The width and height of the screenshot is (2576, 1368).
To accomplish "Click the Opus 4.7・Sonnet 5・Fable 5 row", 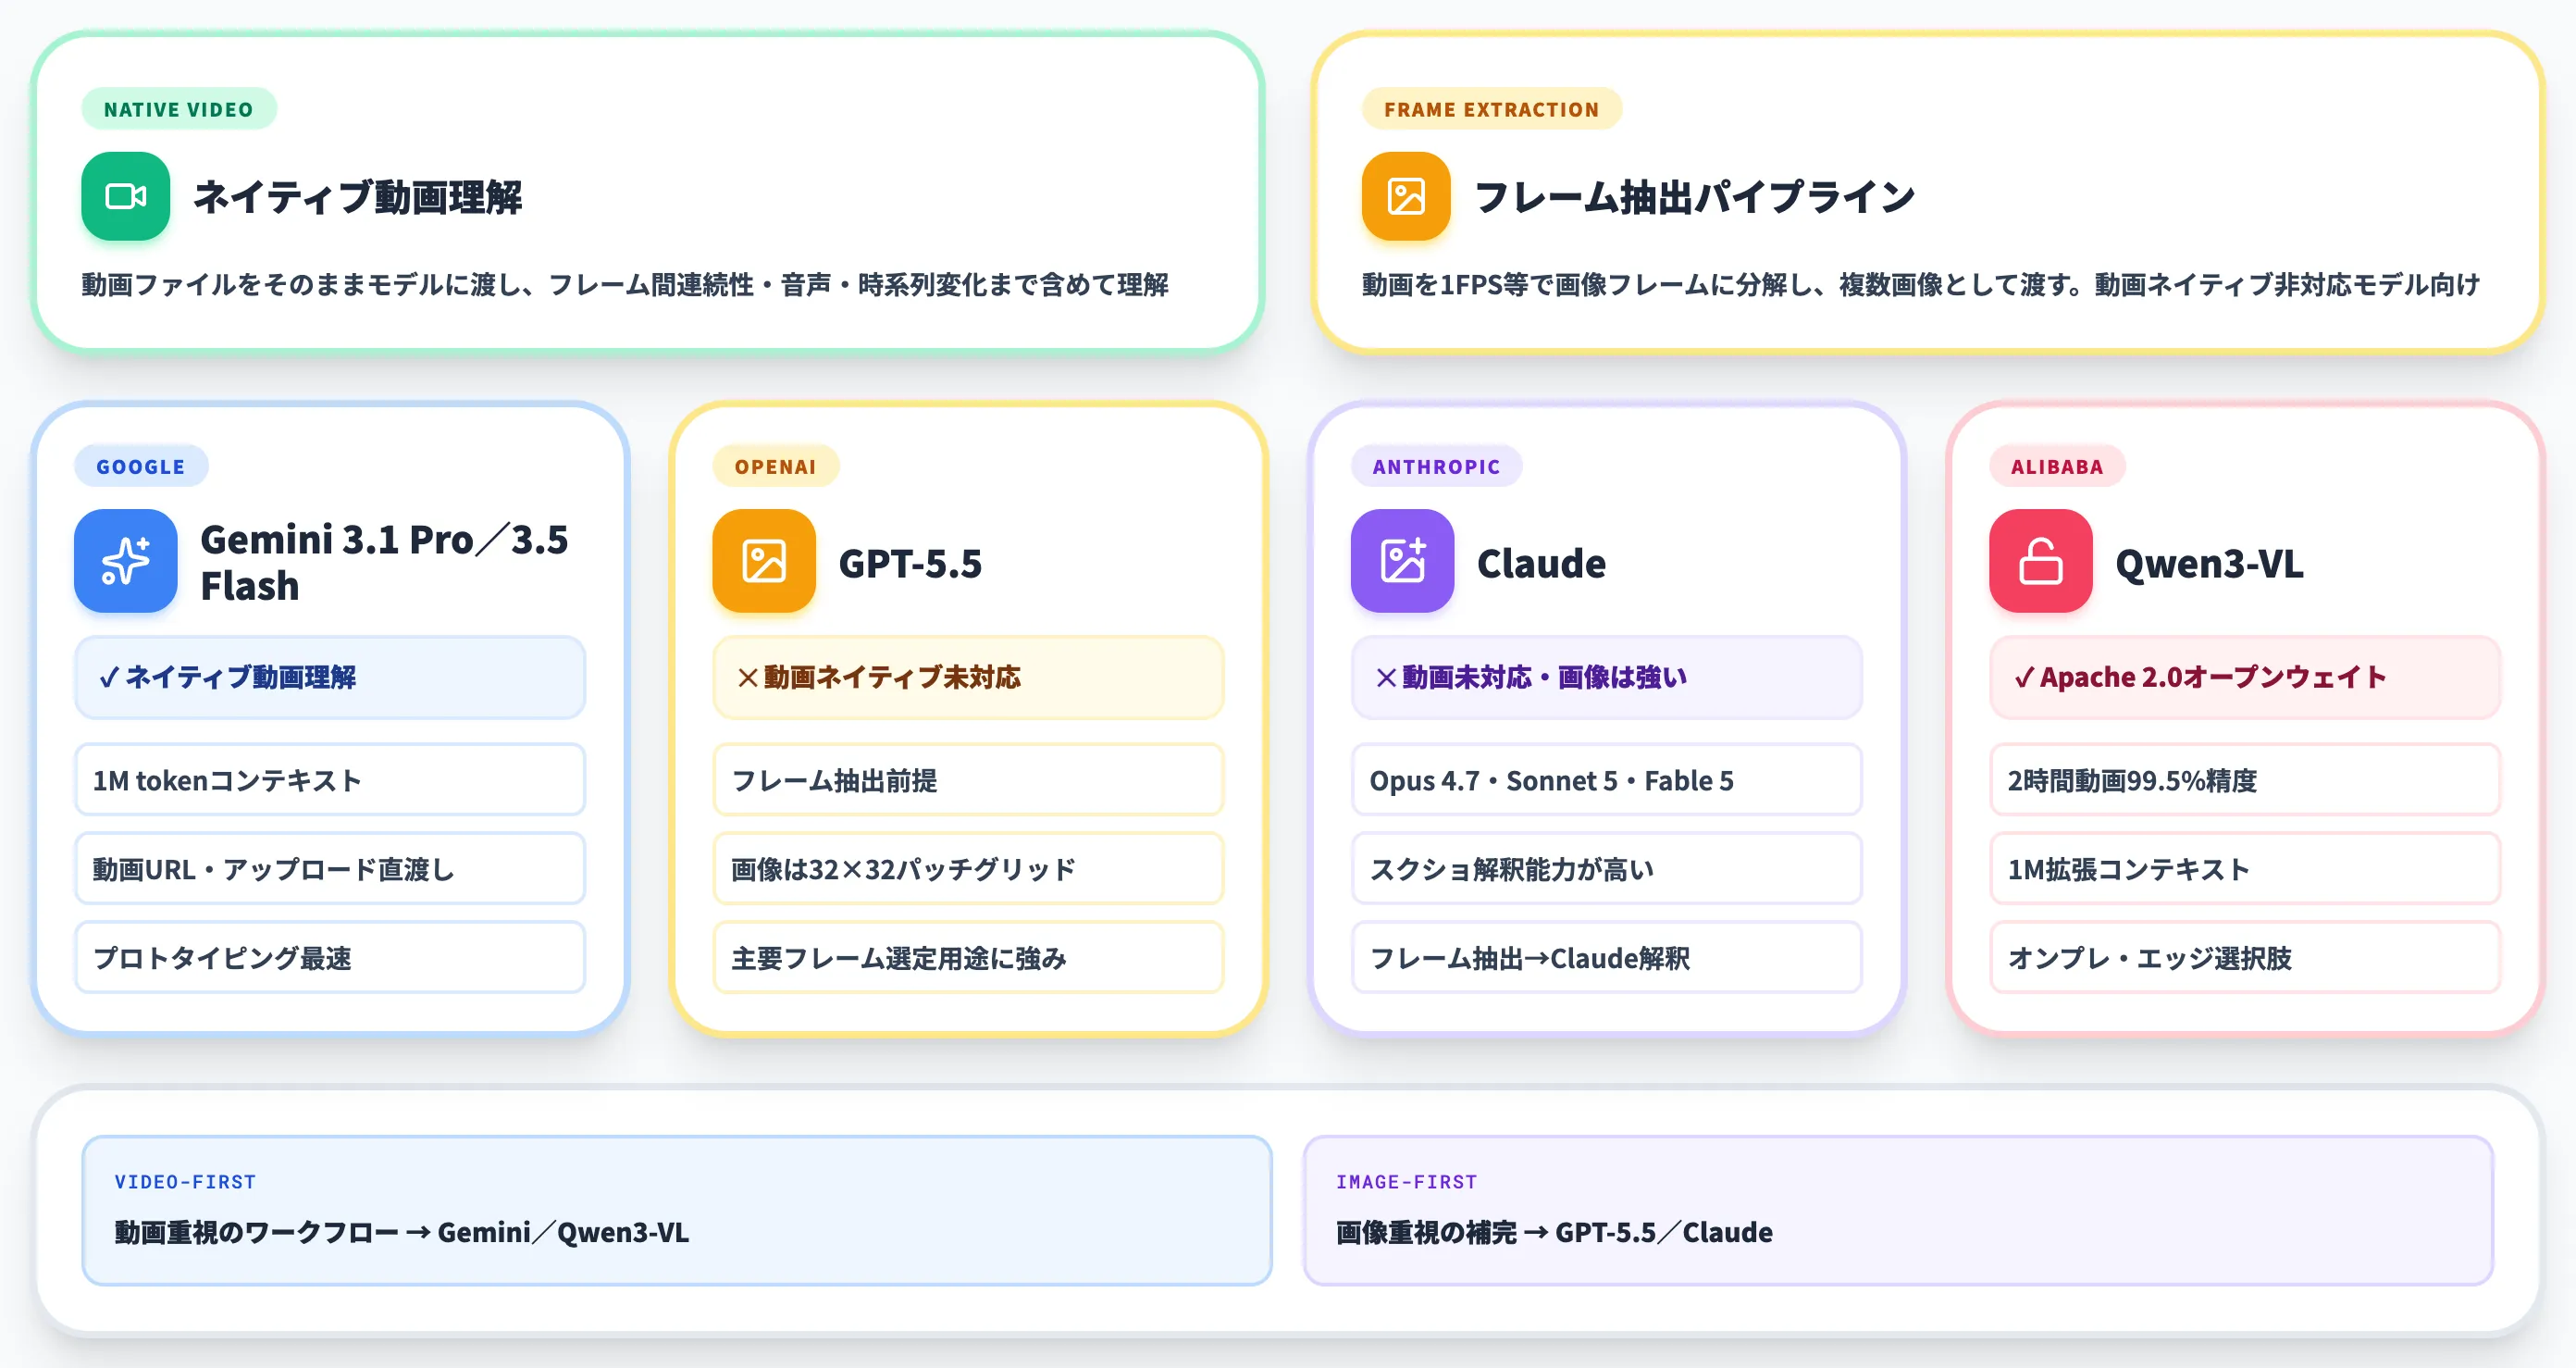I will pos(1606,780).
